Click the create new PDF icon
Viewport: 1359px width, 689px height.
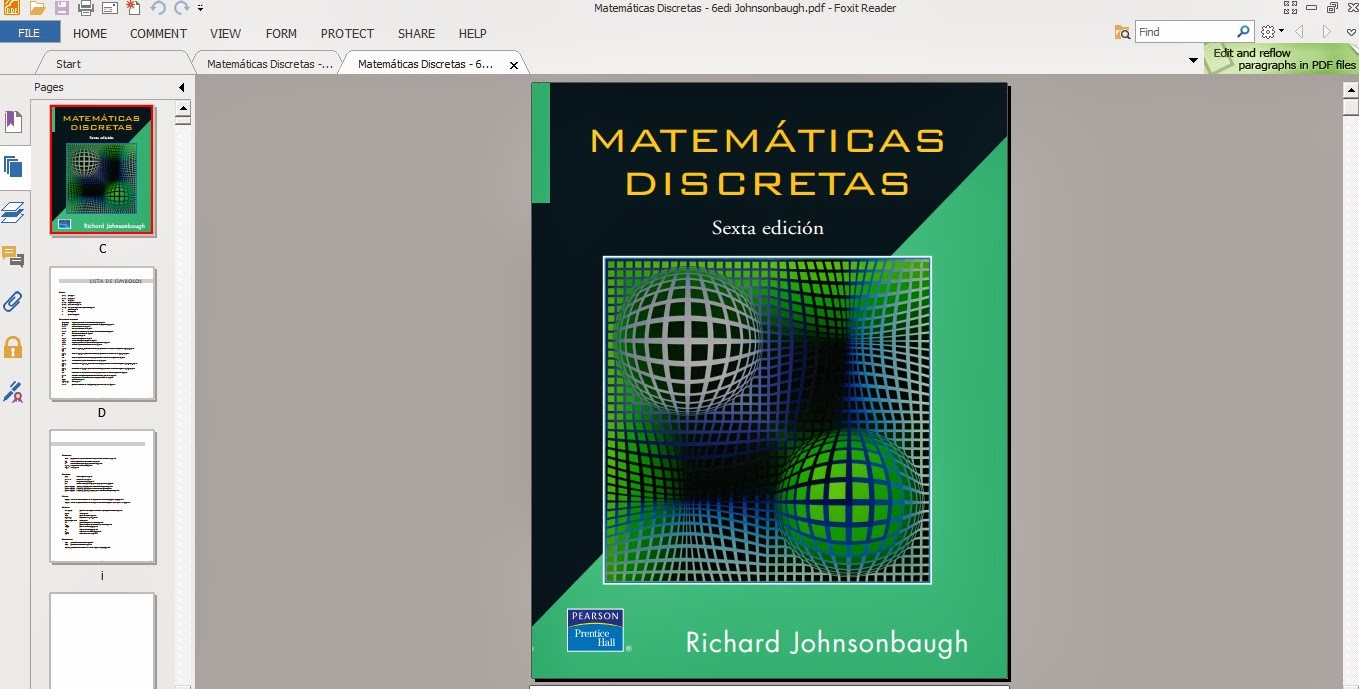tap(132, 8)
